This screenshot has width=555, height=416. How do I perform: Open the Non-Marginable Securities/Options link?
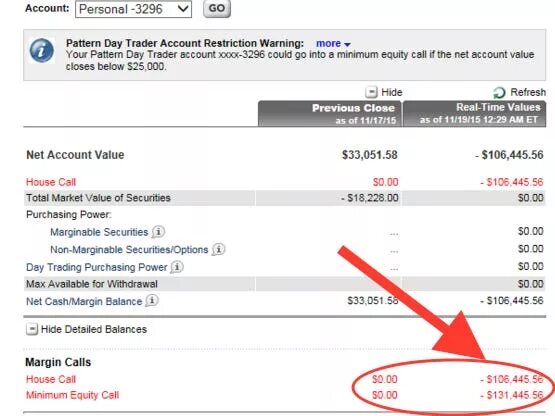click(x=129, y=250)
